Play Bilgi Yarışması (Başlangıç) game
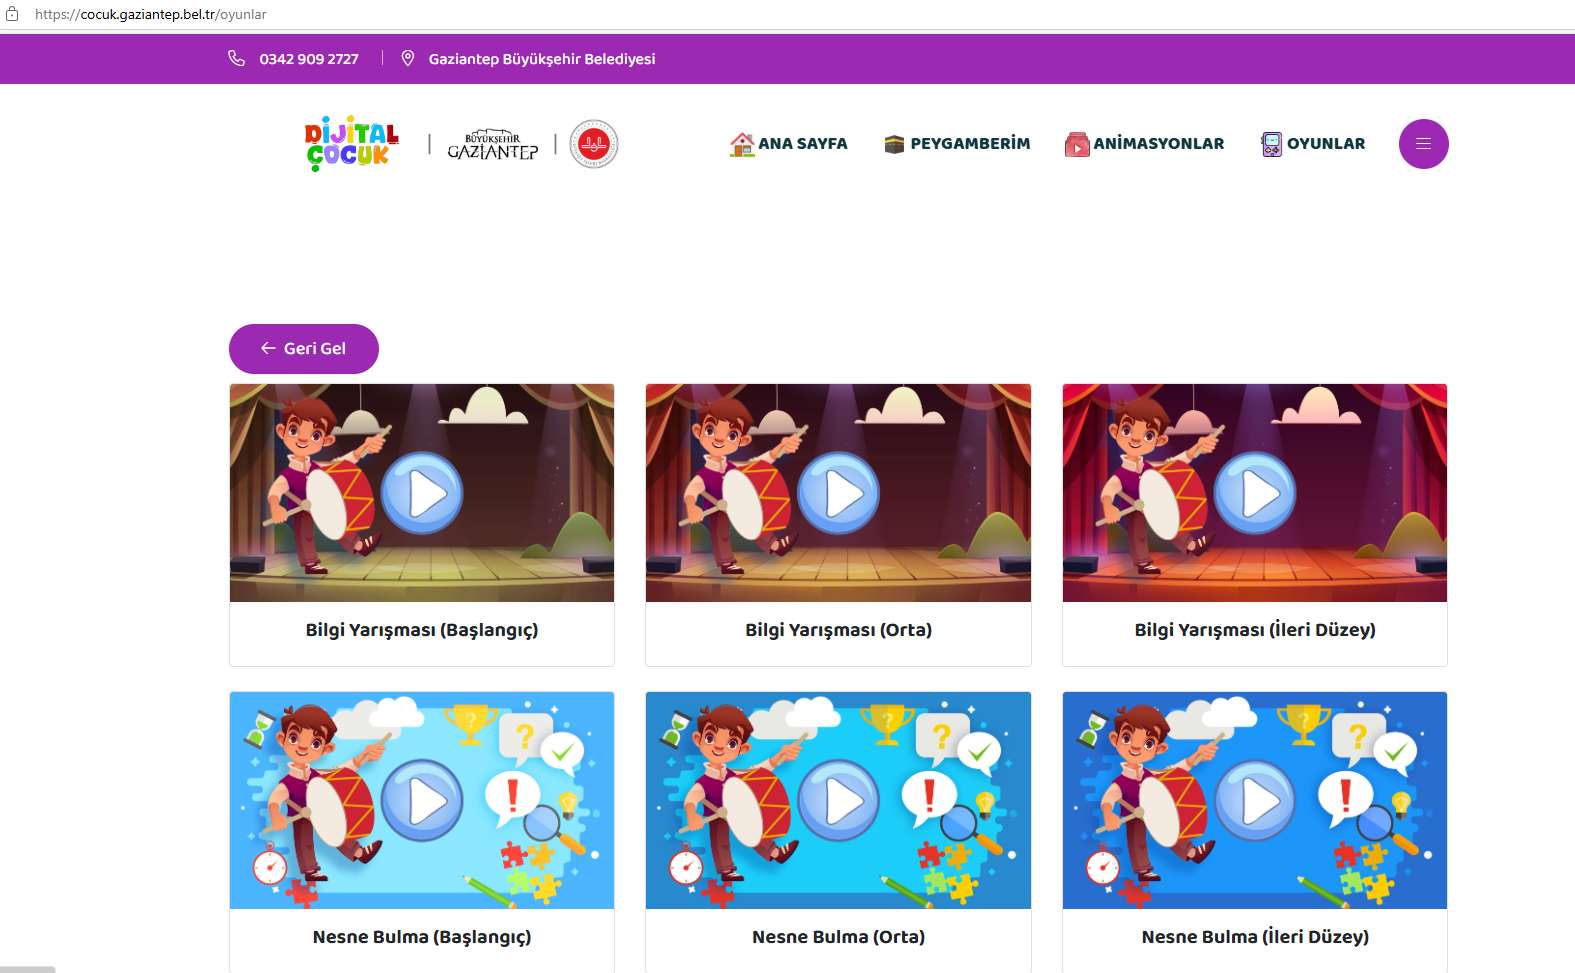Screen dimensions: 1575x973 [422, 493]
